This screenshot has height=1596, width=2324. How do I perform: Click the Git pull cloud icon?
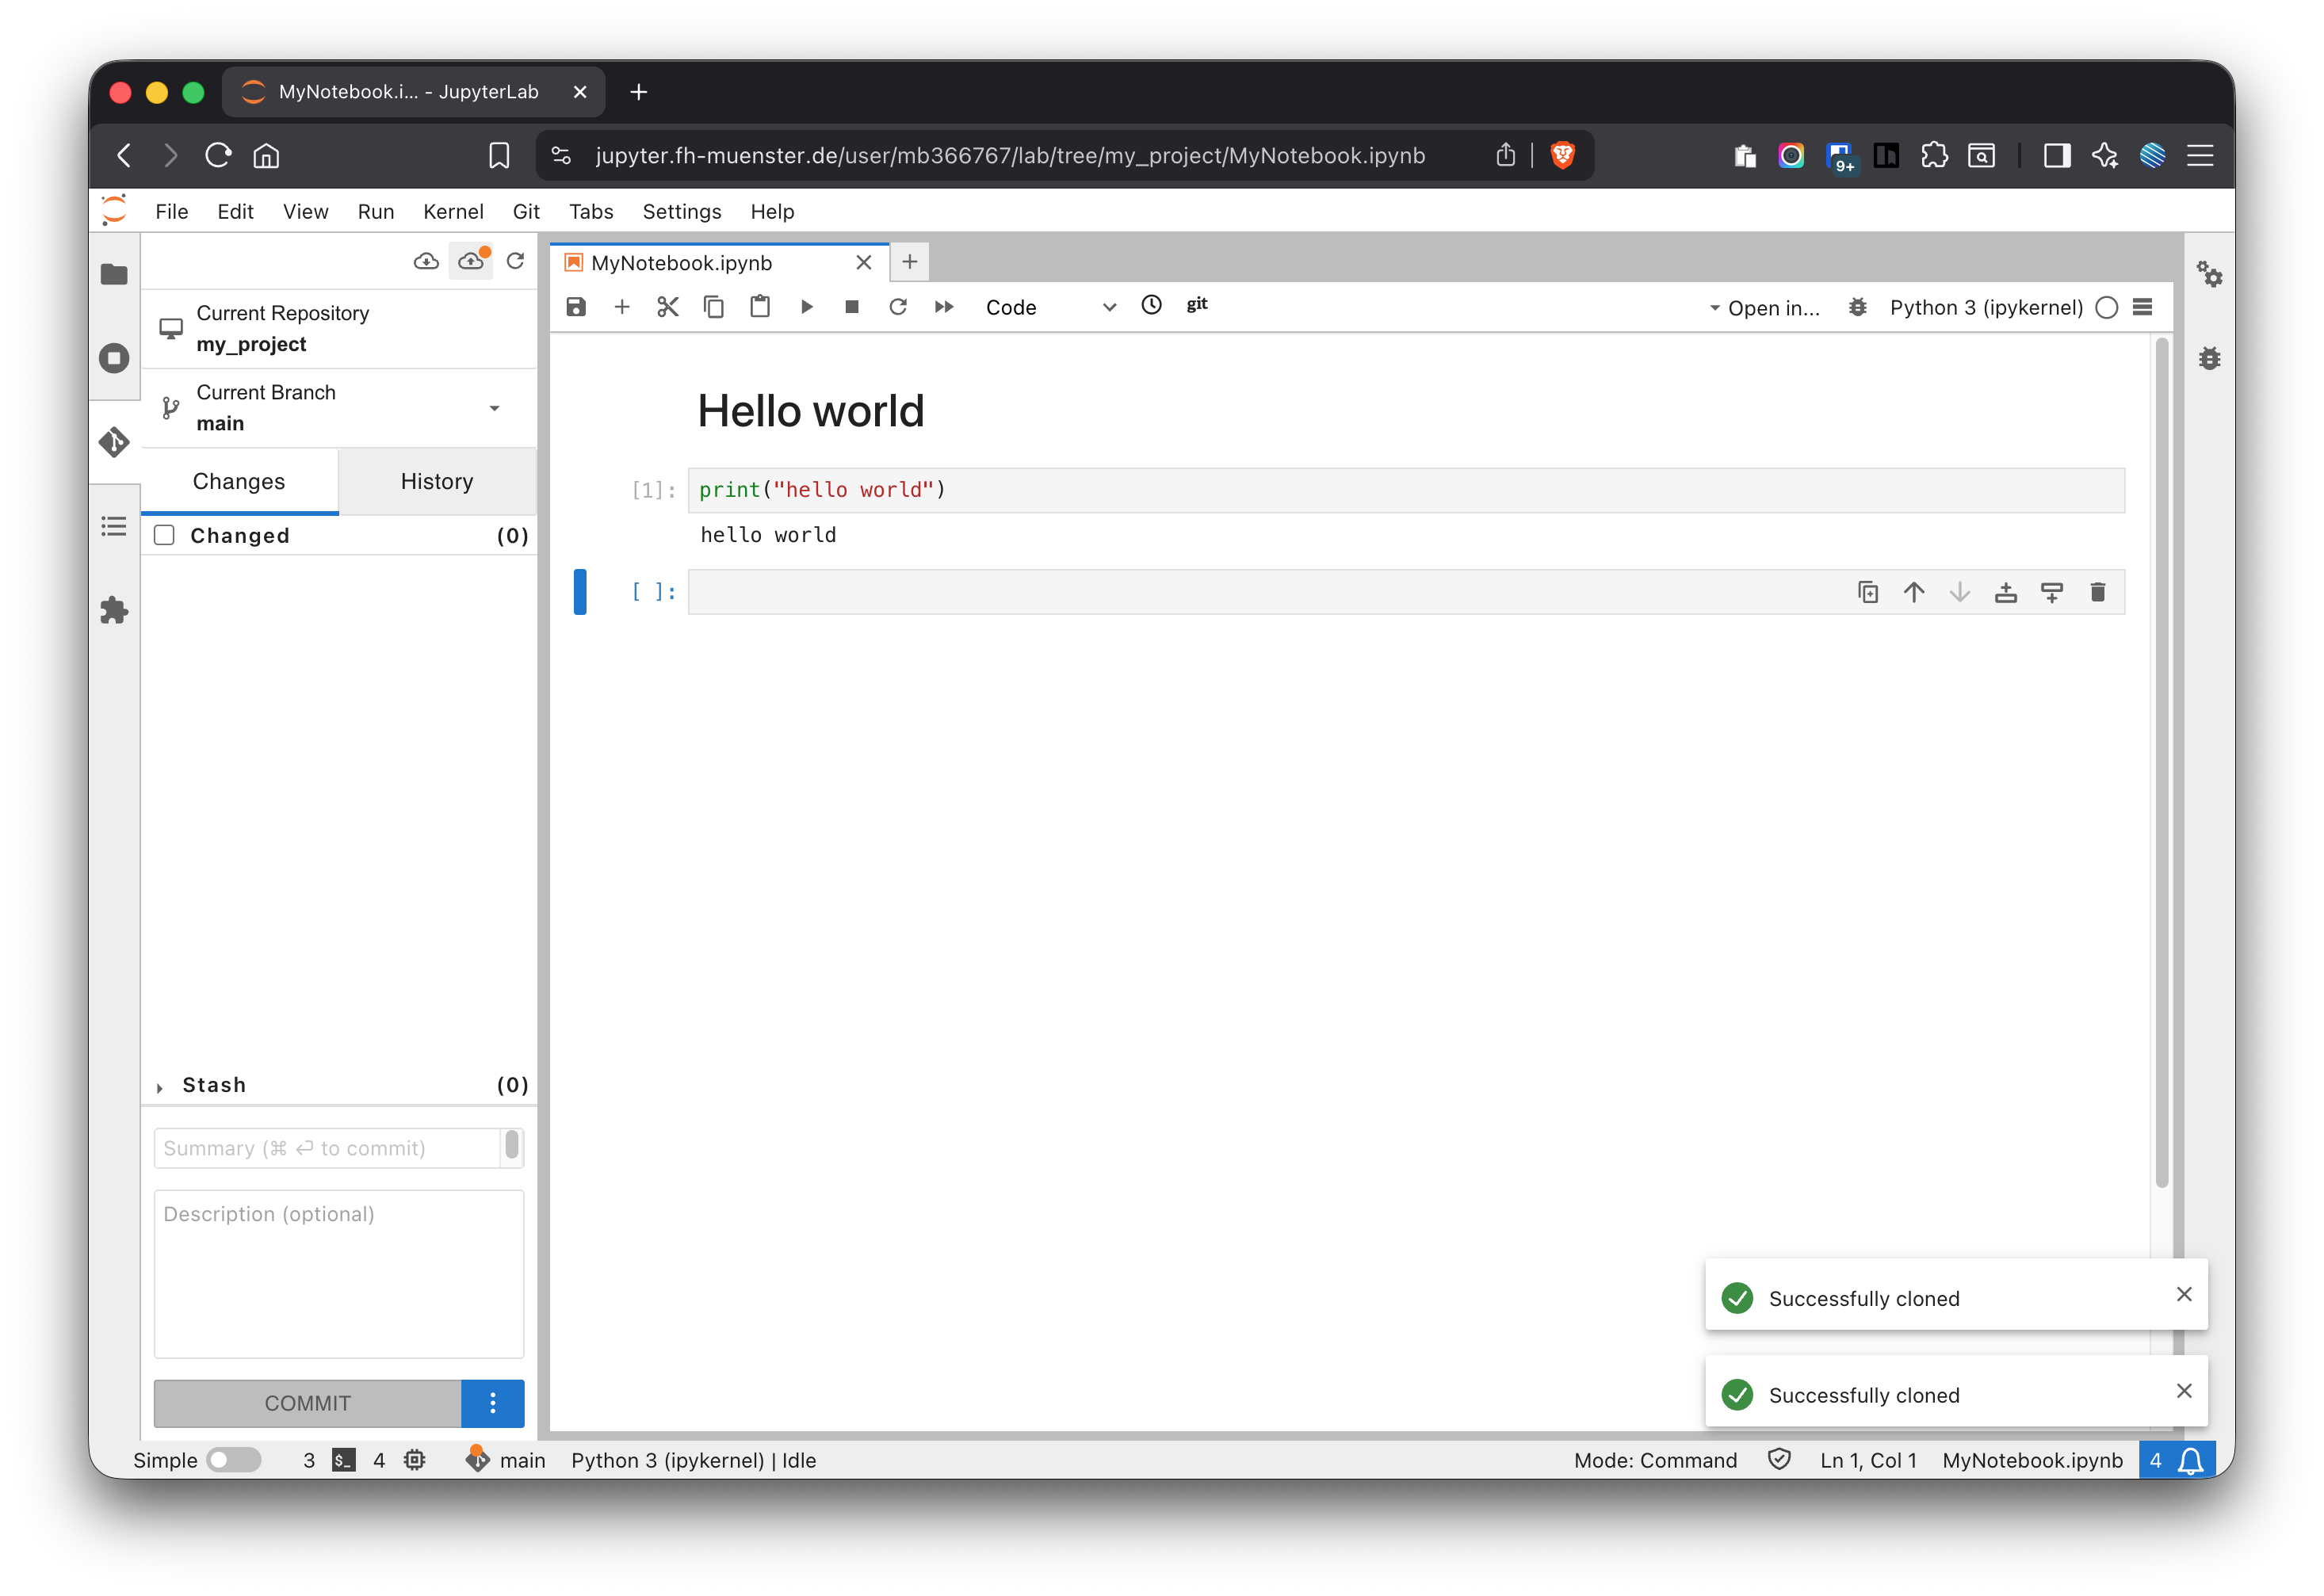pos(426,261)
